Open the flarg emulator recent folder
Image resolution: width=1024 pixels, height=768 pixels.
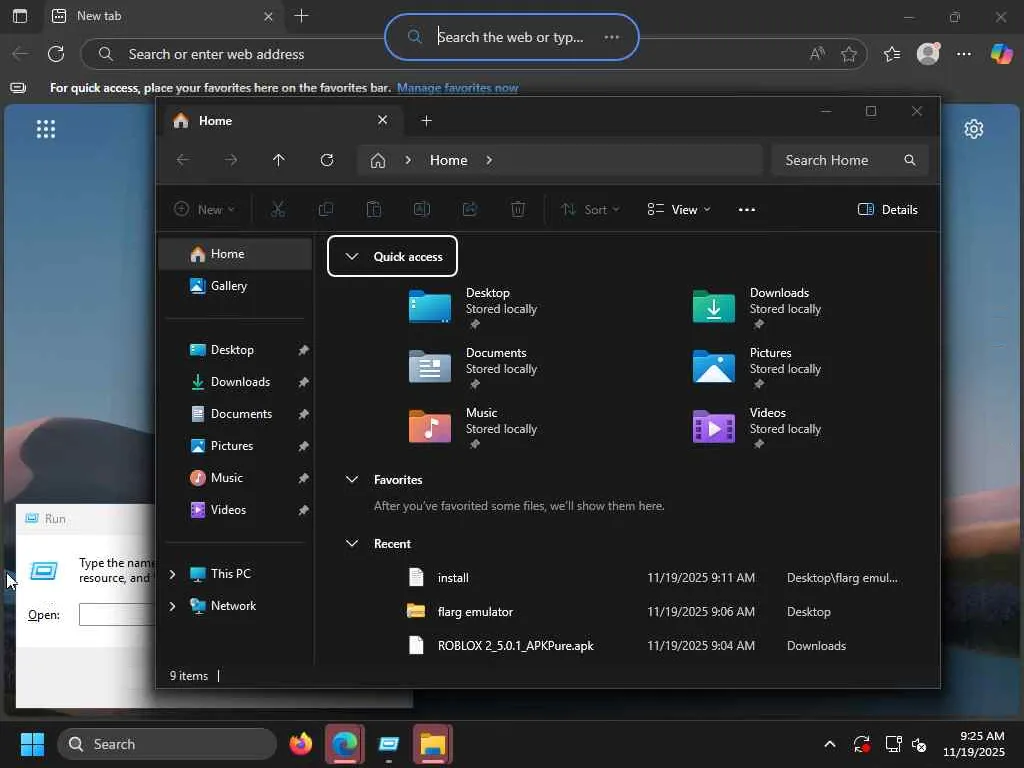[475, 612]
